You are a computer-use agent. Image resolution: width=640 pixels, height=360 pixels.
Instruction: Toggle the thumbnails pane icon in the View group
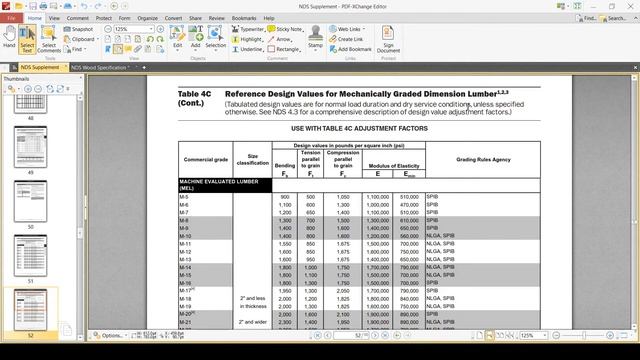coord(118,49)
